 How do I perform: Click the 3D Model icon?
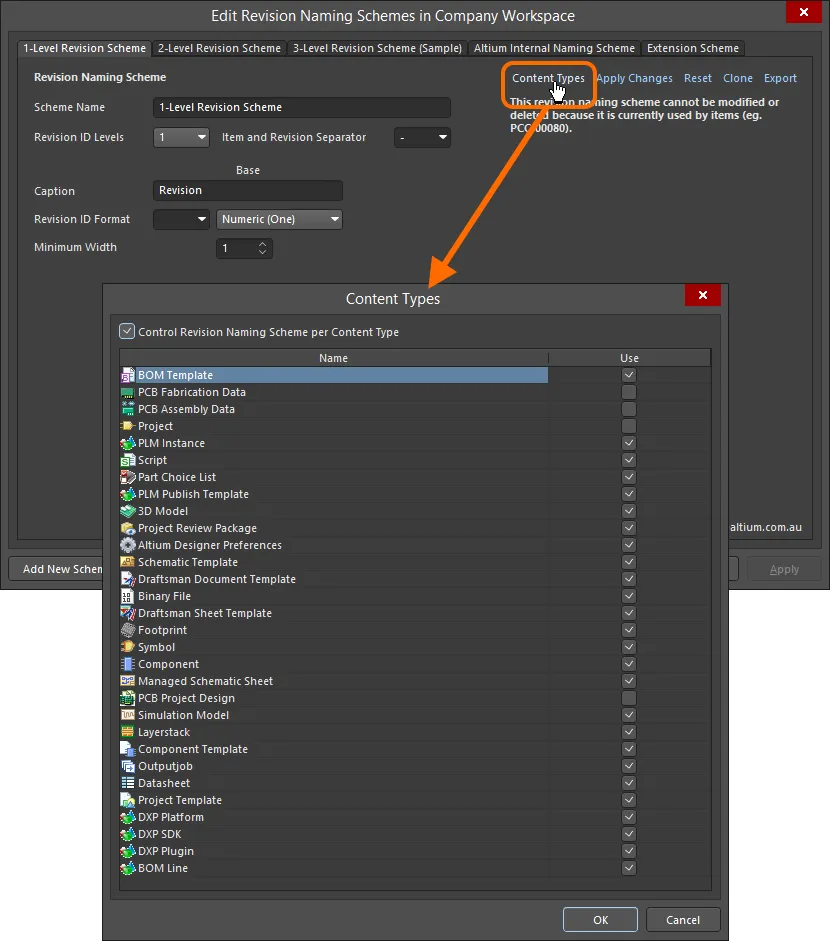pos(127,511)
